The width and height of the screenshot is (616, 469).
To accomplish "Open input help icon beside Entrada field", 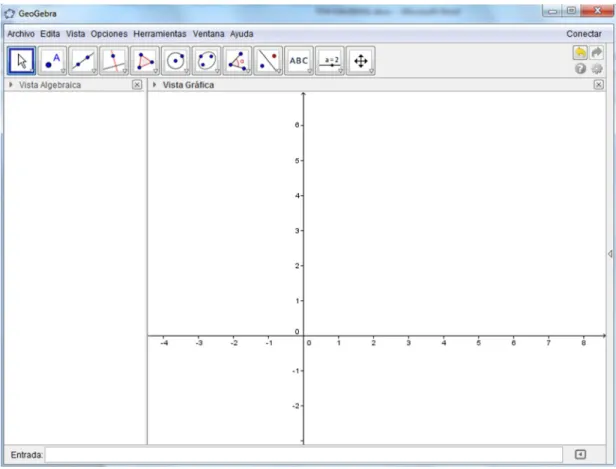I will (x=580, y=454).
